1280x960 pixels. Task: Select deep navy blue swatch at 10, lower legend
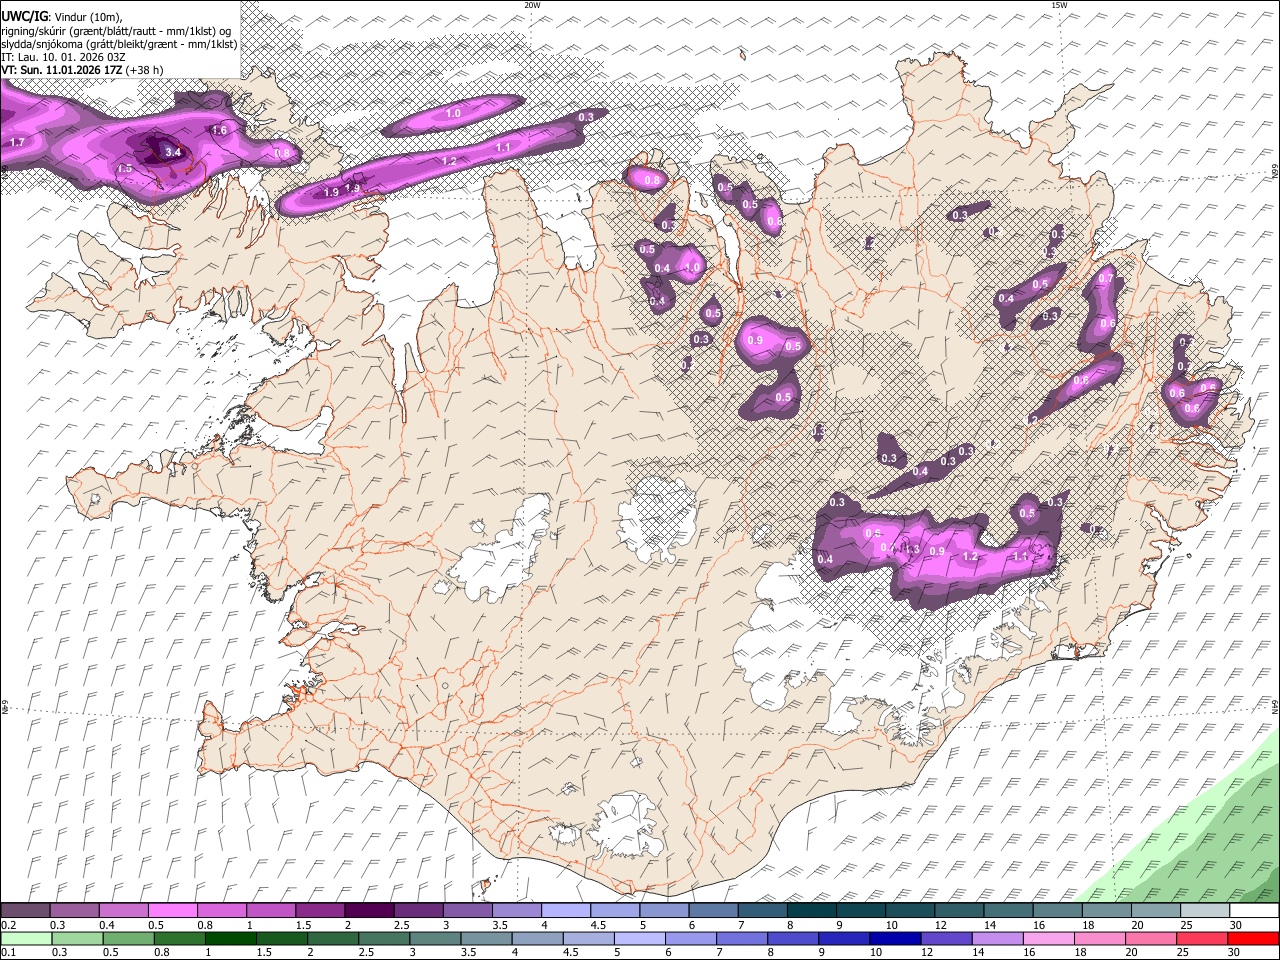895,938
